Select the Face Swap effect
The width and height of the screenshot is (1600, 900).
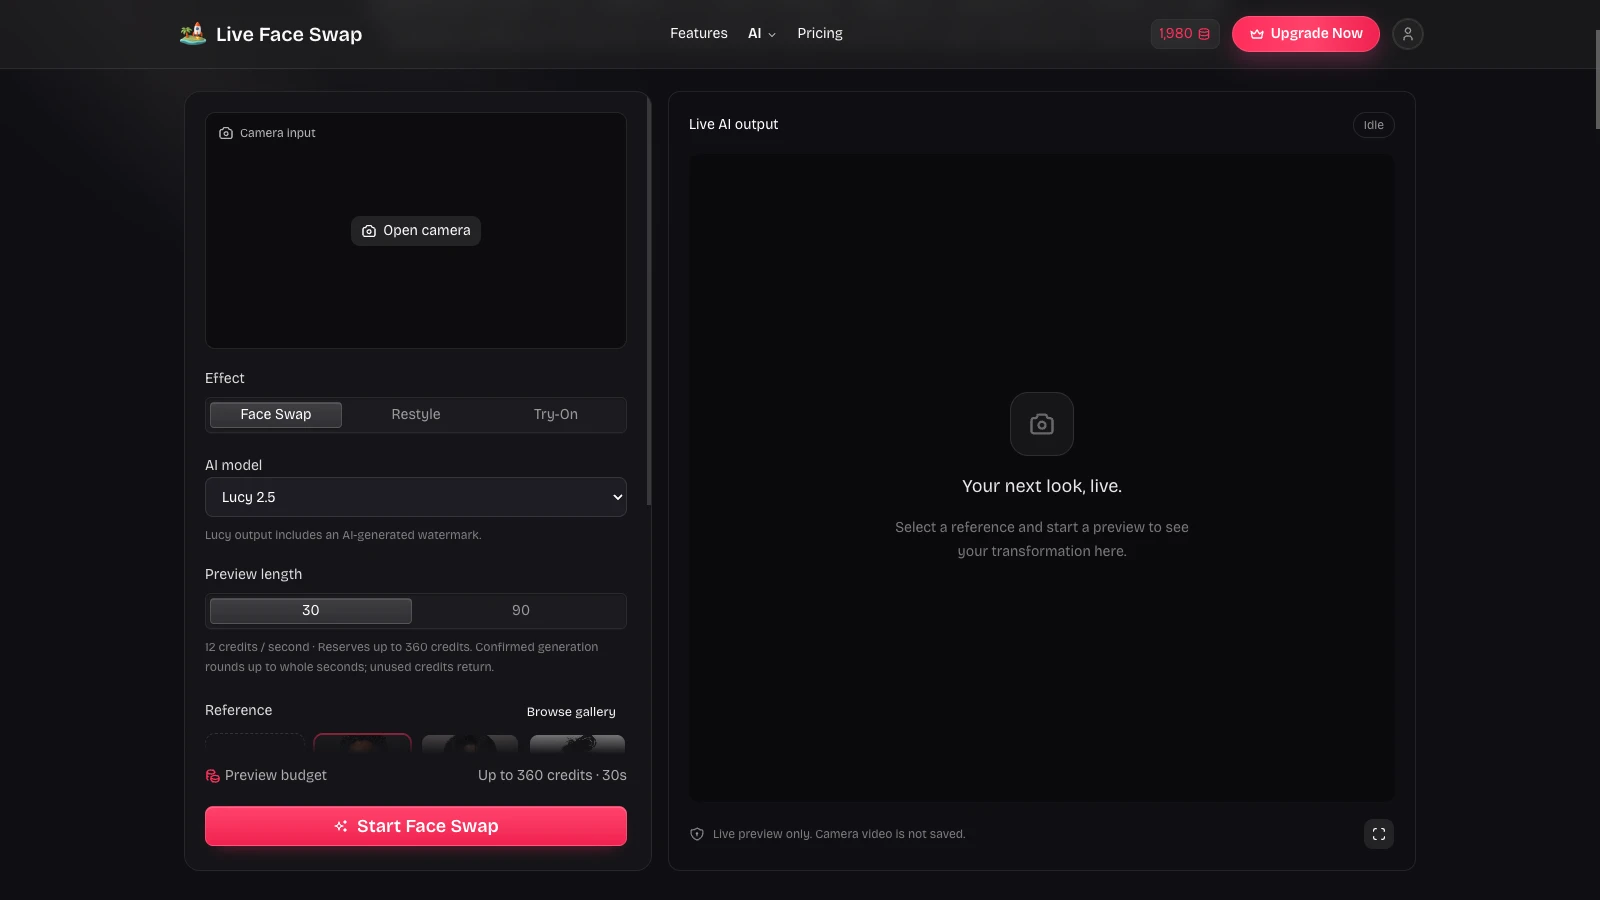[276, 415]
